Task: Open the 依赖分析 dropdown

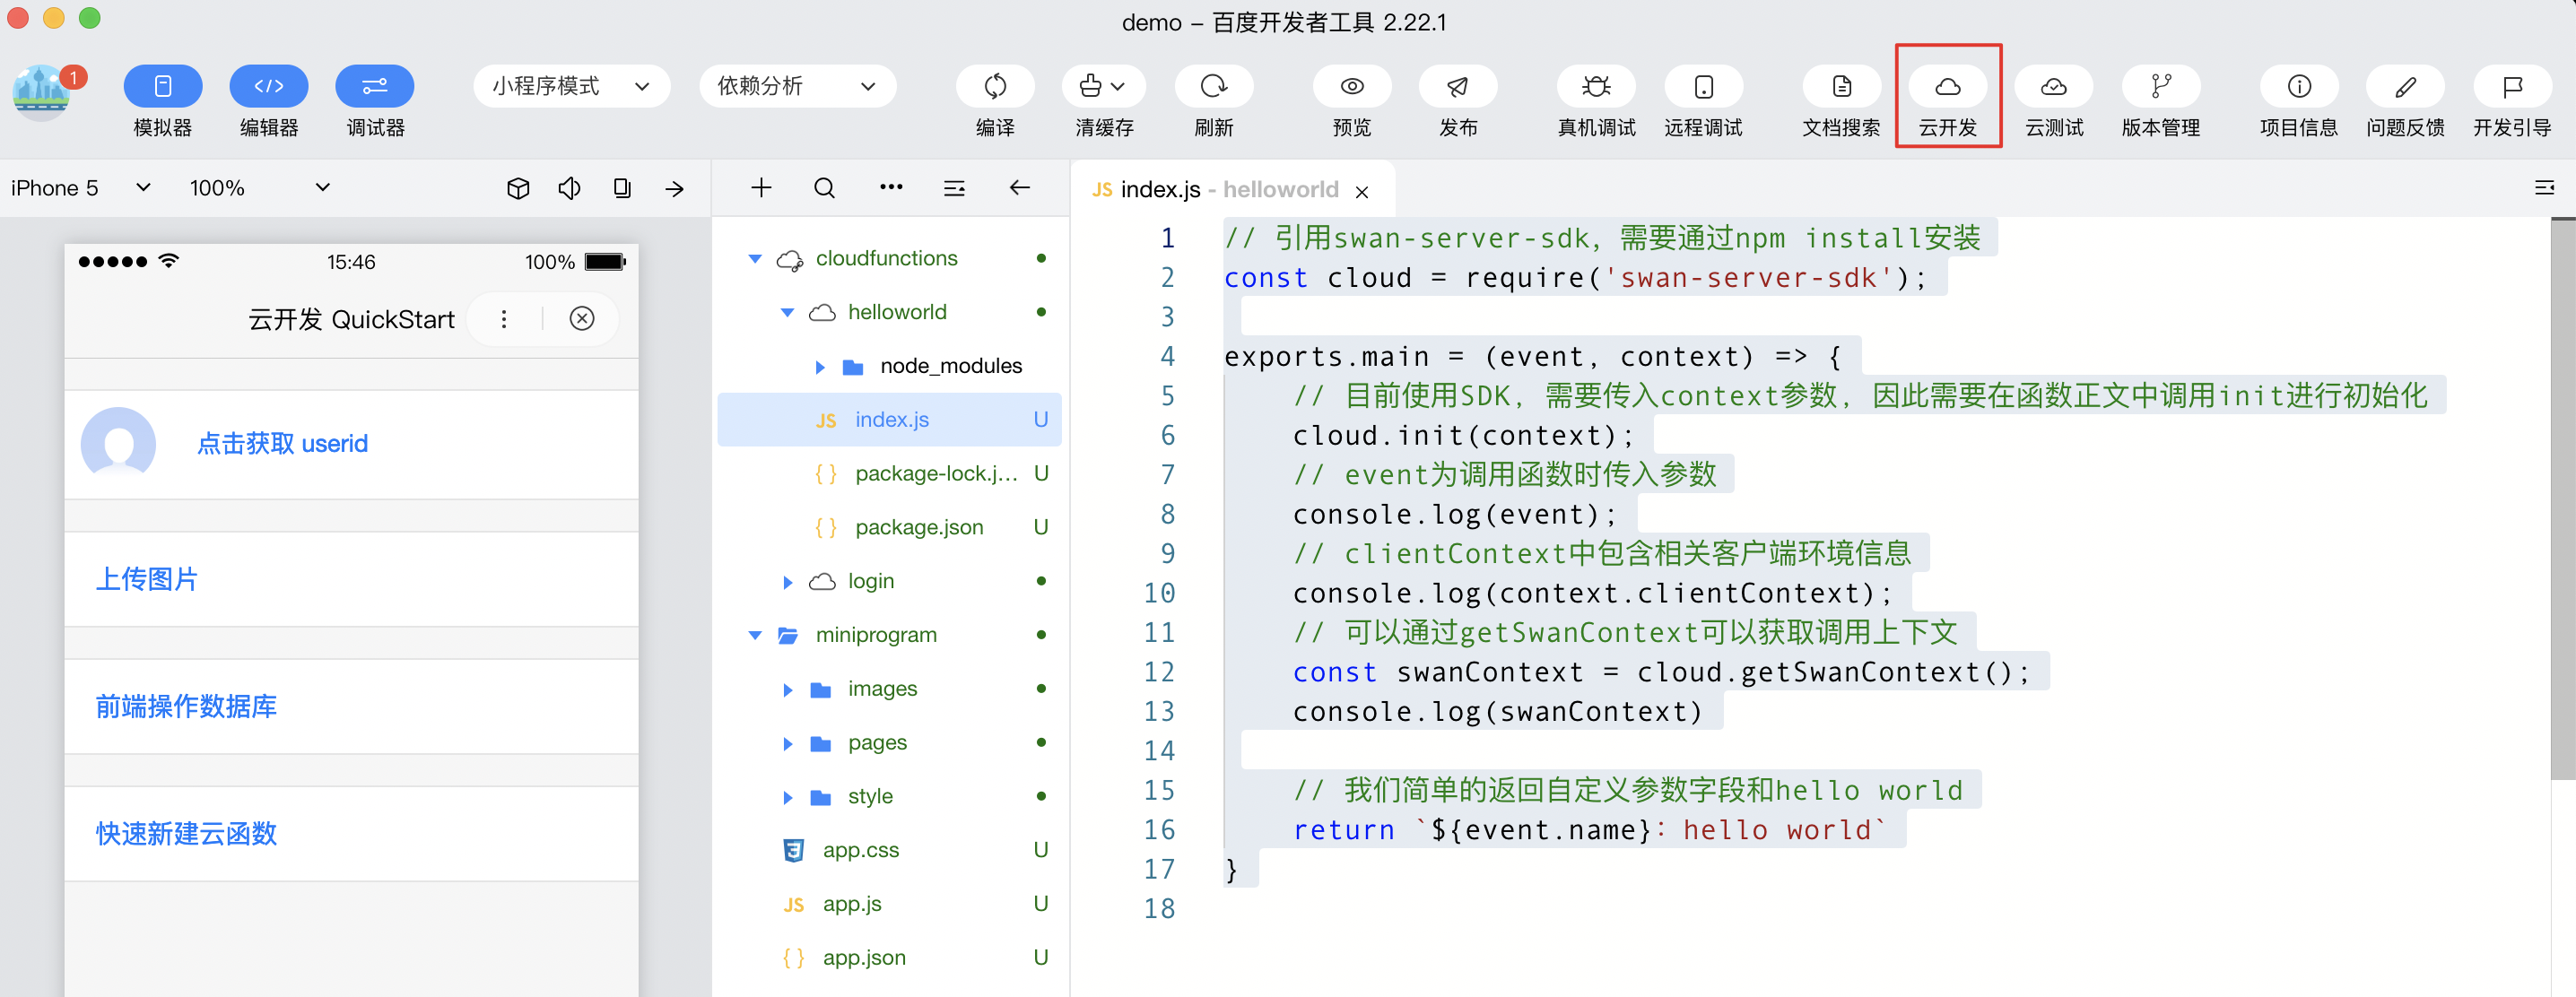Action: tap(797, 86)
